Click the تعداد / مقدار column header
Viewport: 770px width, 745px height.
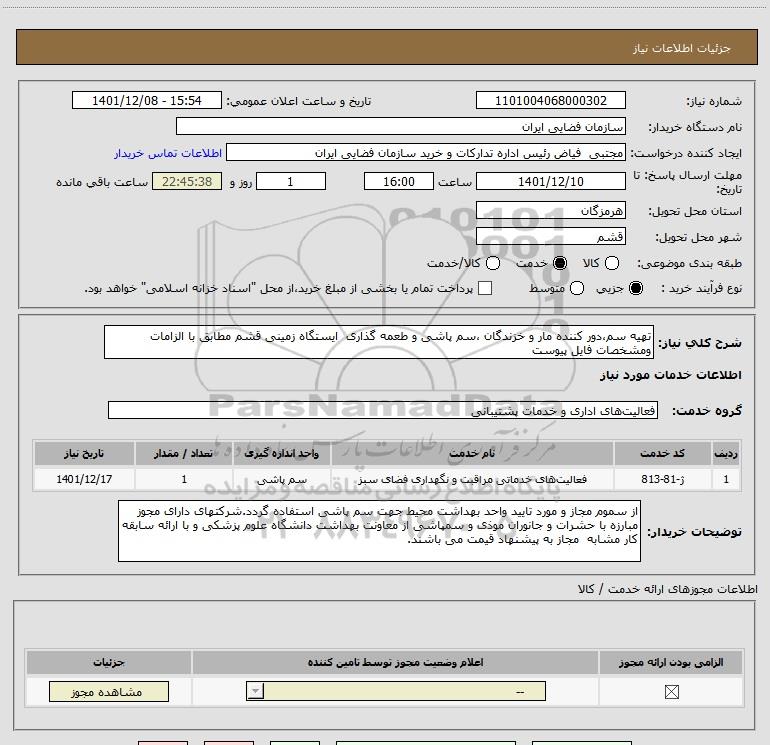[184, 453]
